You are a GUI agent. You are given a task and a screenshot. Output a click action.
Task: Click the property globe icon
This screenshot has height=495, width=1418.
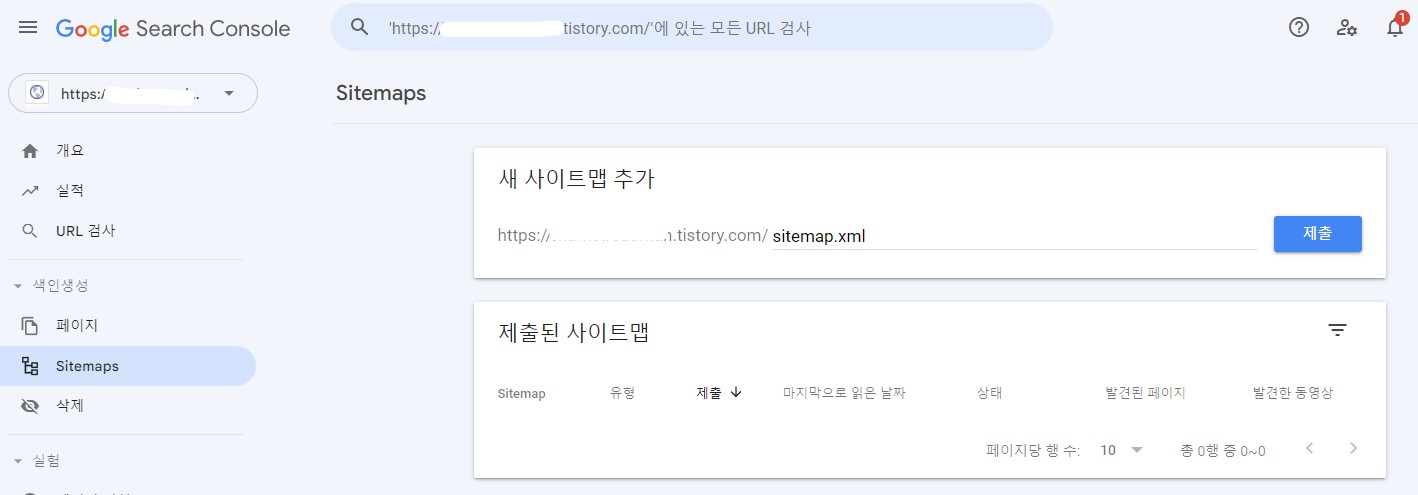tap(37, 93)
